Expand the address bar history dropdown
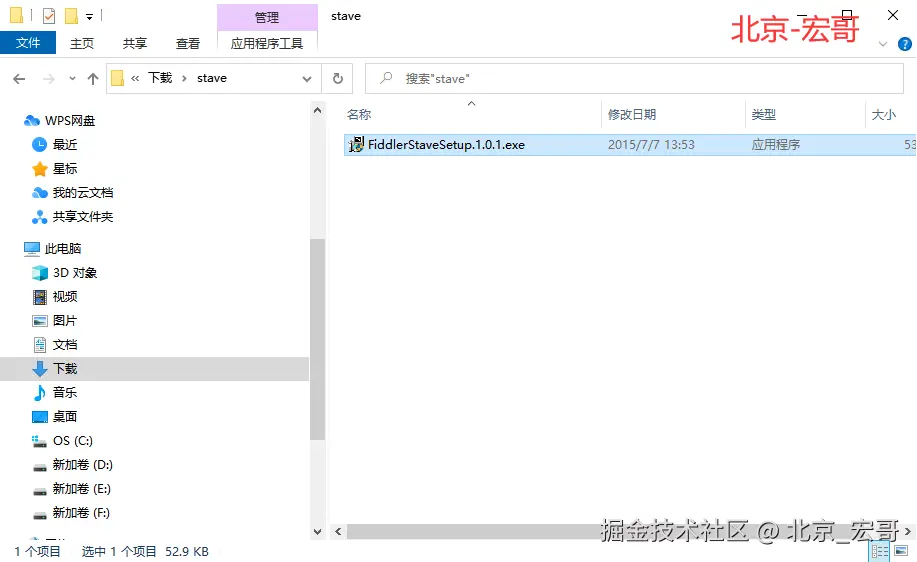 [x=306, y=78]
